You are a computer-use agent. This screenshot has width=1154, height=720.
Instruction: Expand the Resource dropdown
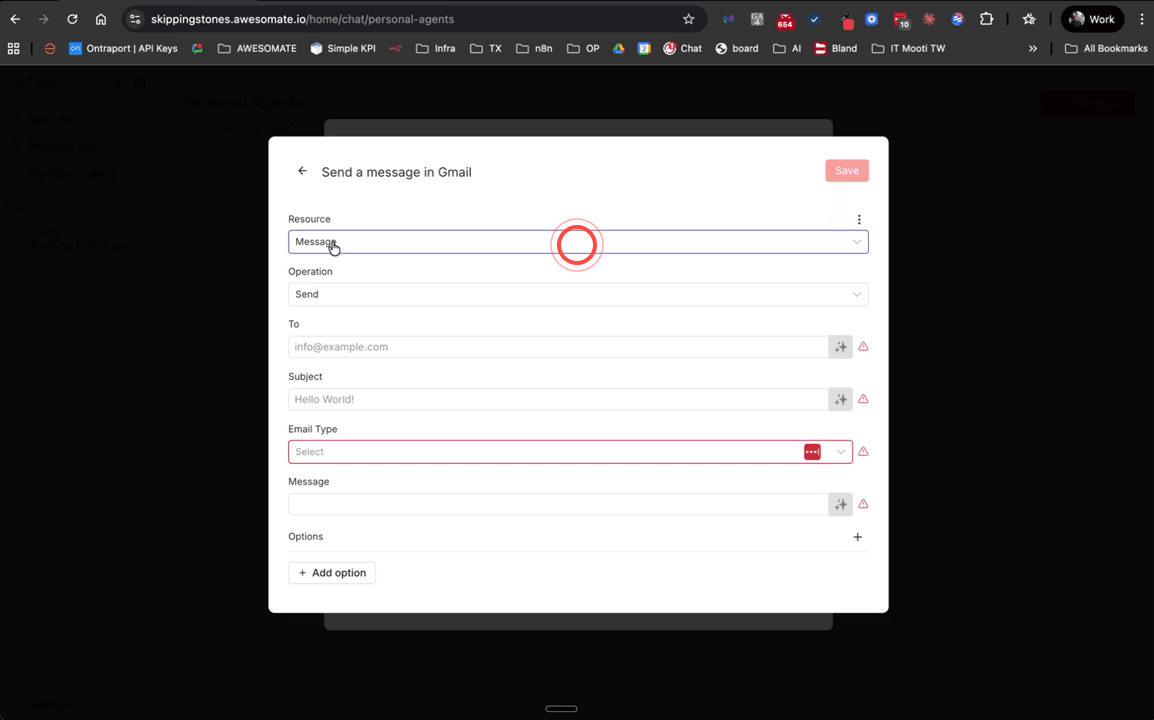pos(856,241)
